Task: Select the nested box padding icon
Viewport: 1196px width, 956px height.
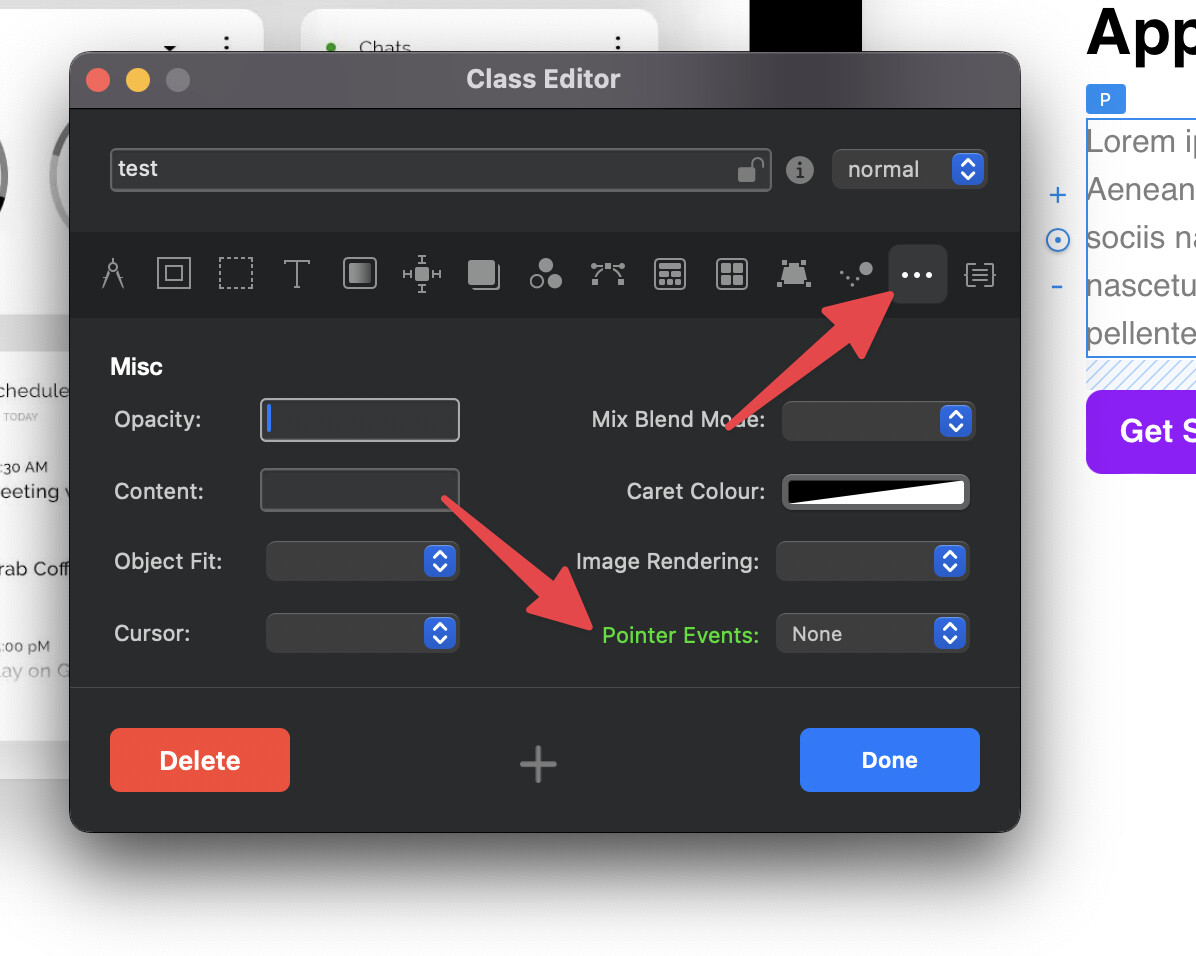Action: pos(174,273)
